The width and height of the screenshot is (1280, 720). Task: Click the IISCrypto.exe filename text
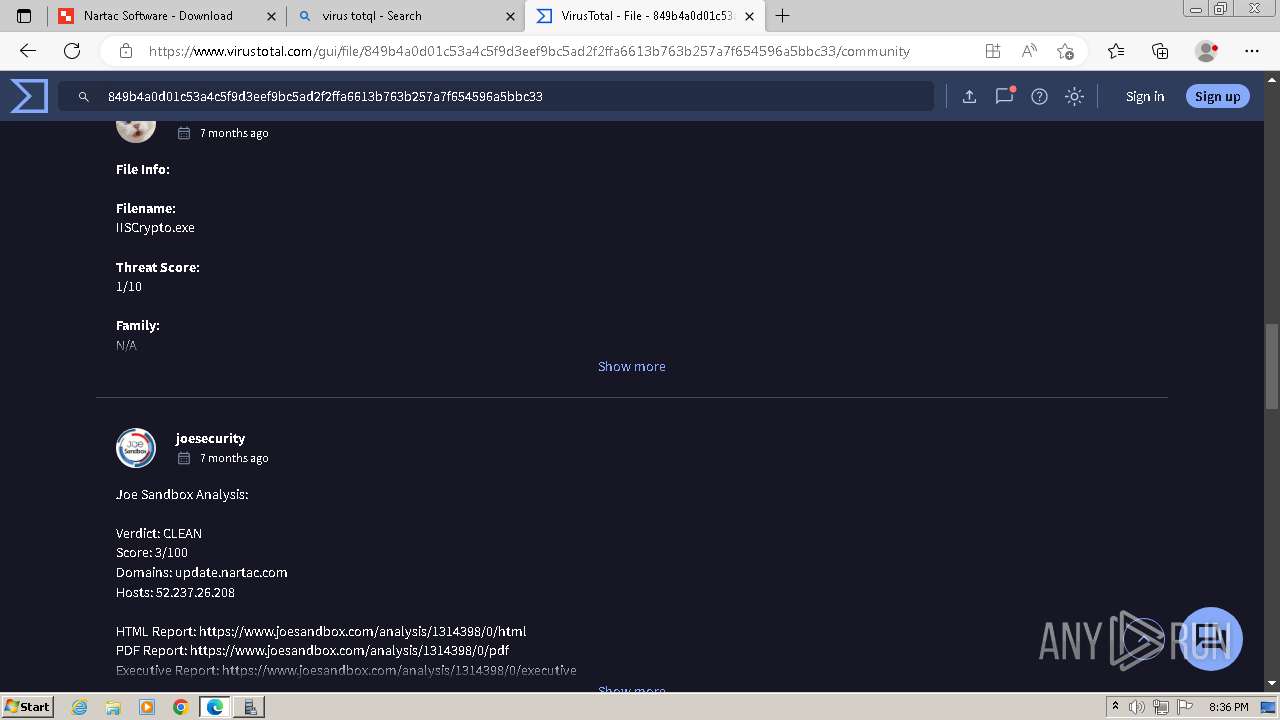click(x=155, y=227)
